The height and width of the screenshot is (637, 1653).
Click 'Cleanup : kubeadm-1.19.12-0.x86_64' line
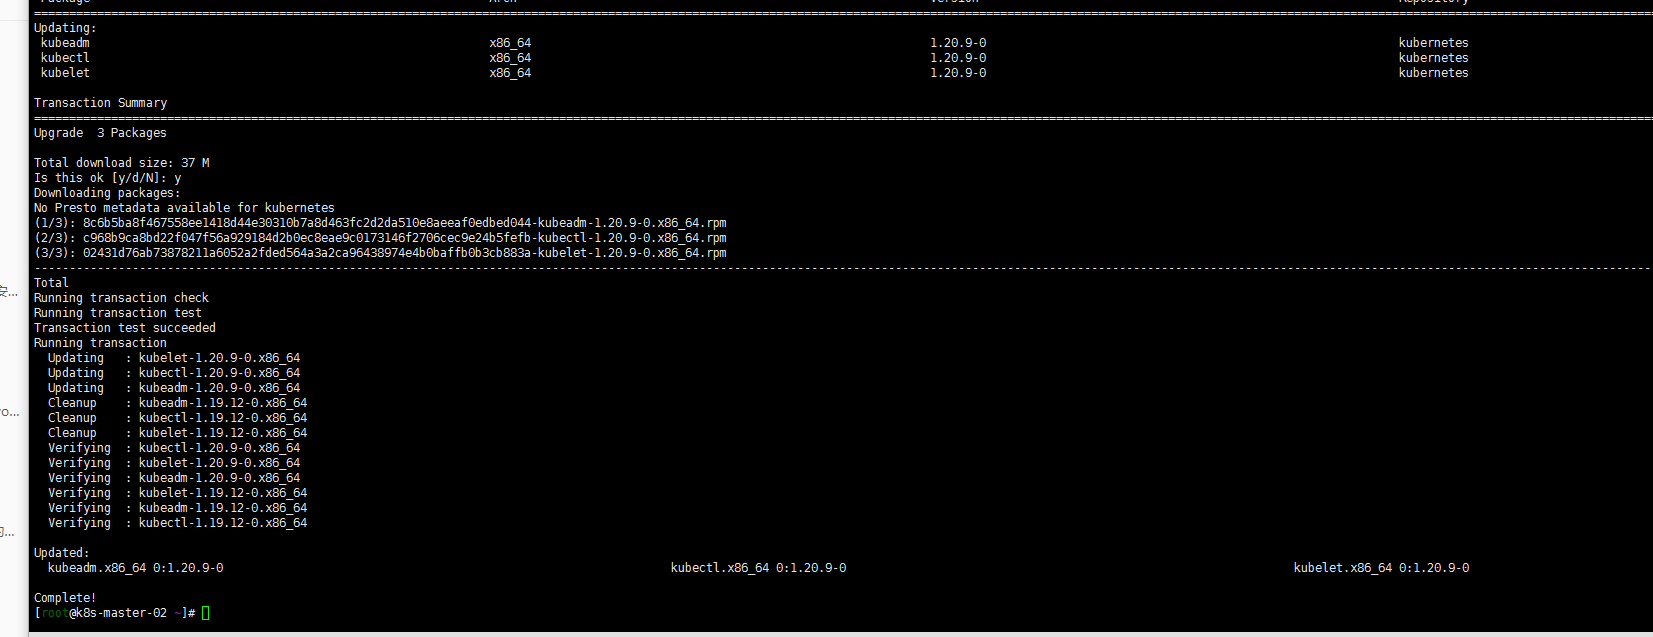177,403
